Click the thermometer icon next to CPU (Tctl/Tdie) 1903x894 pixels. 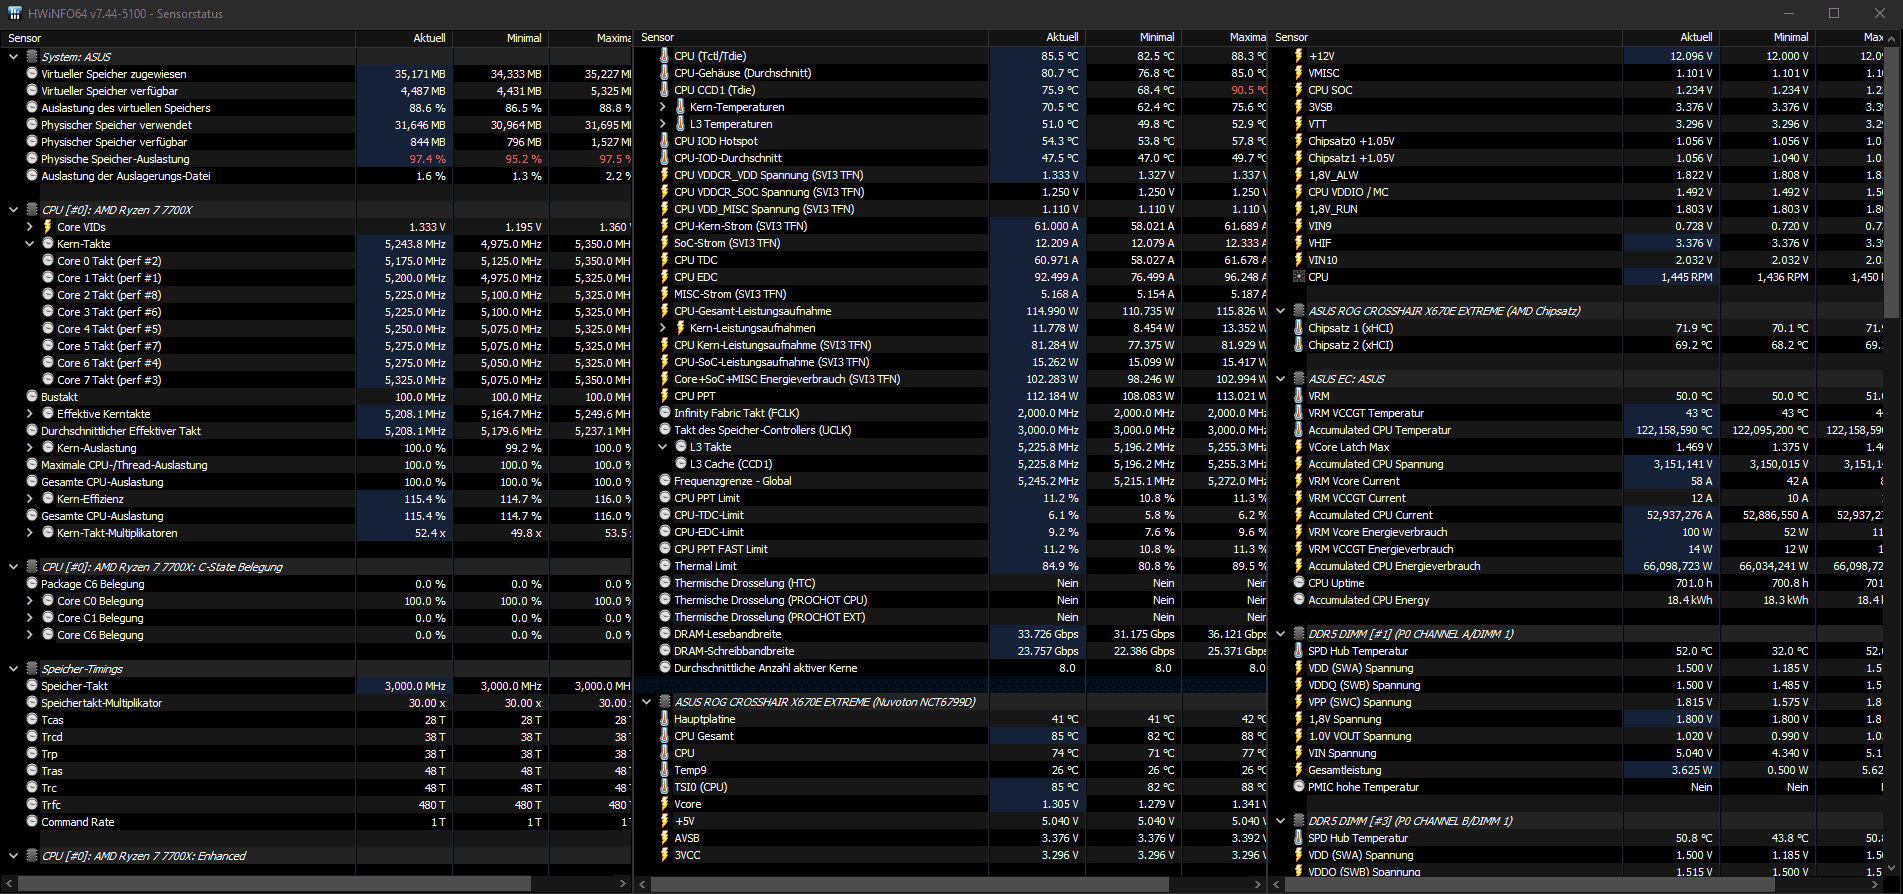tap(665, 56)
